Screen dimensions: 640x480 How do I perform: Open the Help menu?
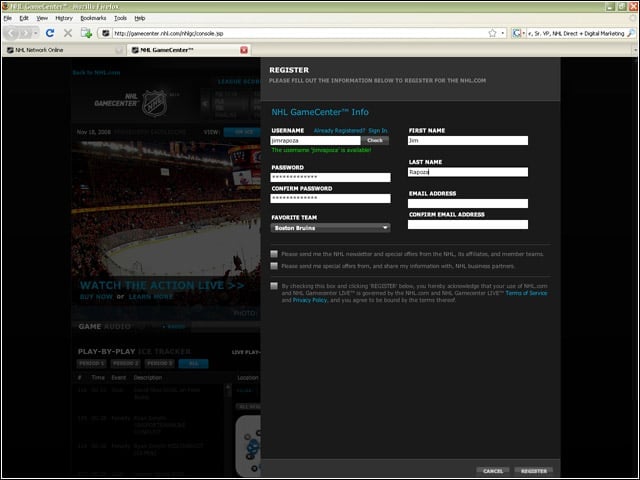(x=140, y=18)
